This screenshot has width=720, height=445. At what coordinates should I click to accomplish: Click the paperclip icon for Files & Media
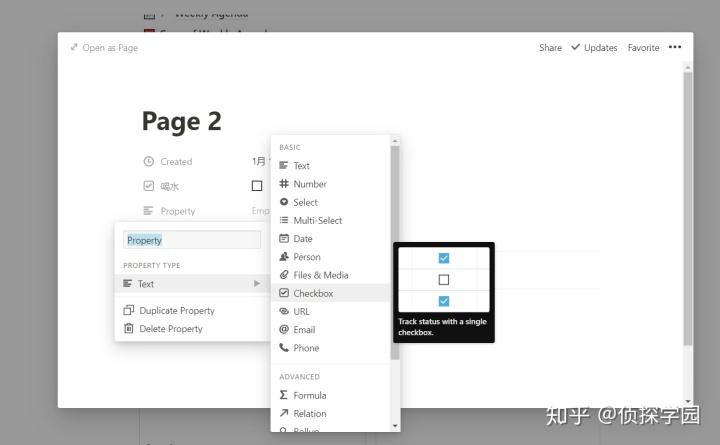[284, 275]
